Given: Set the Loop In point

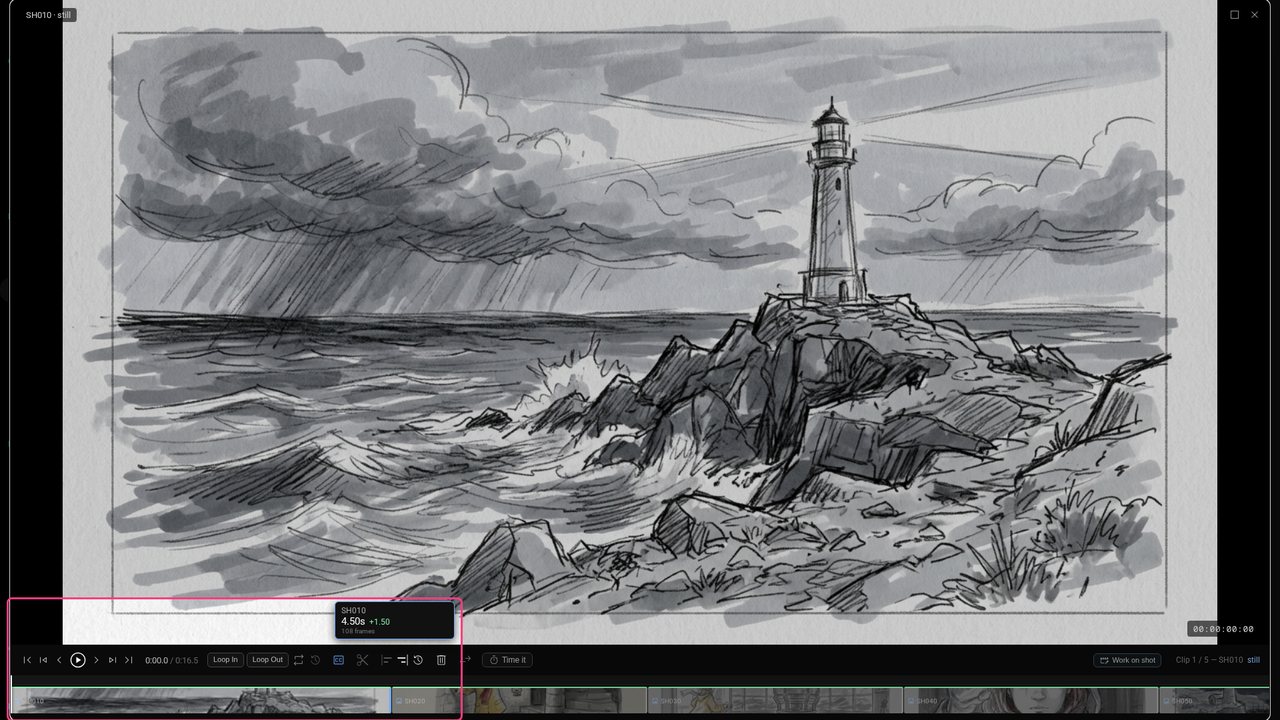Looking at the screenshot, I should [x=225, y=660].
